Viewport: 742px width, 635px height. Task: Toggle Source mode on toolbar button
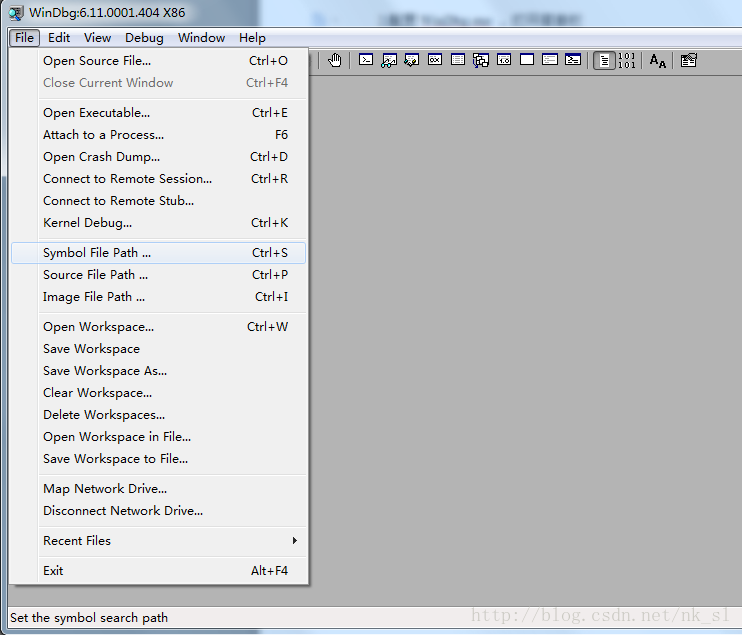(604, 61)
